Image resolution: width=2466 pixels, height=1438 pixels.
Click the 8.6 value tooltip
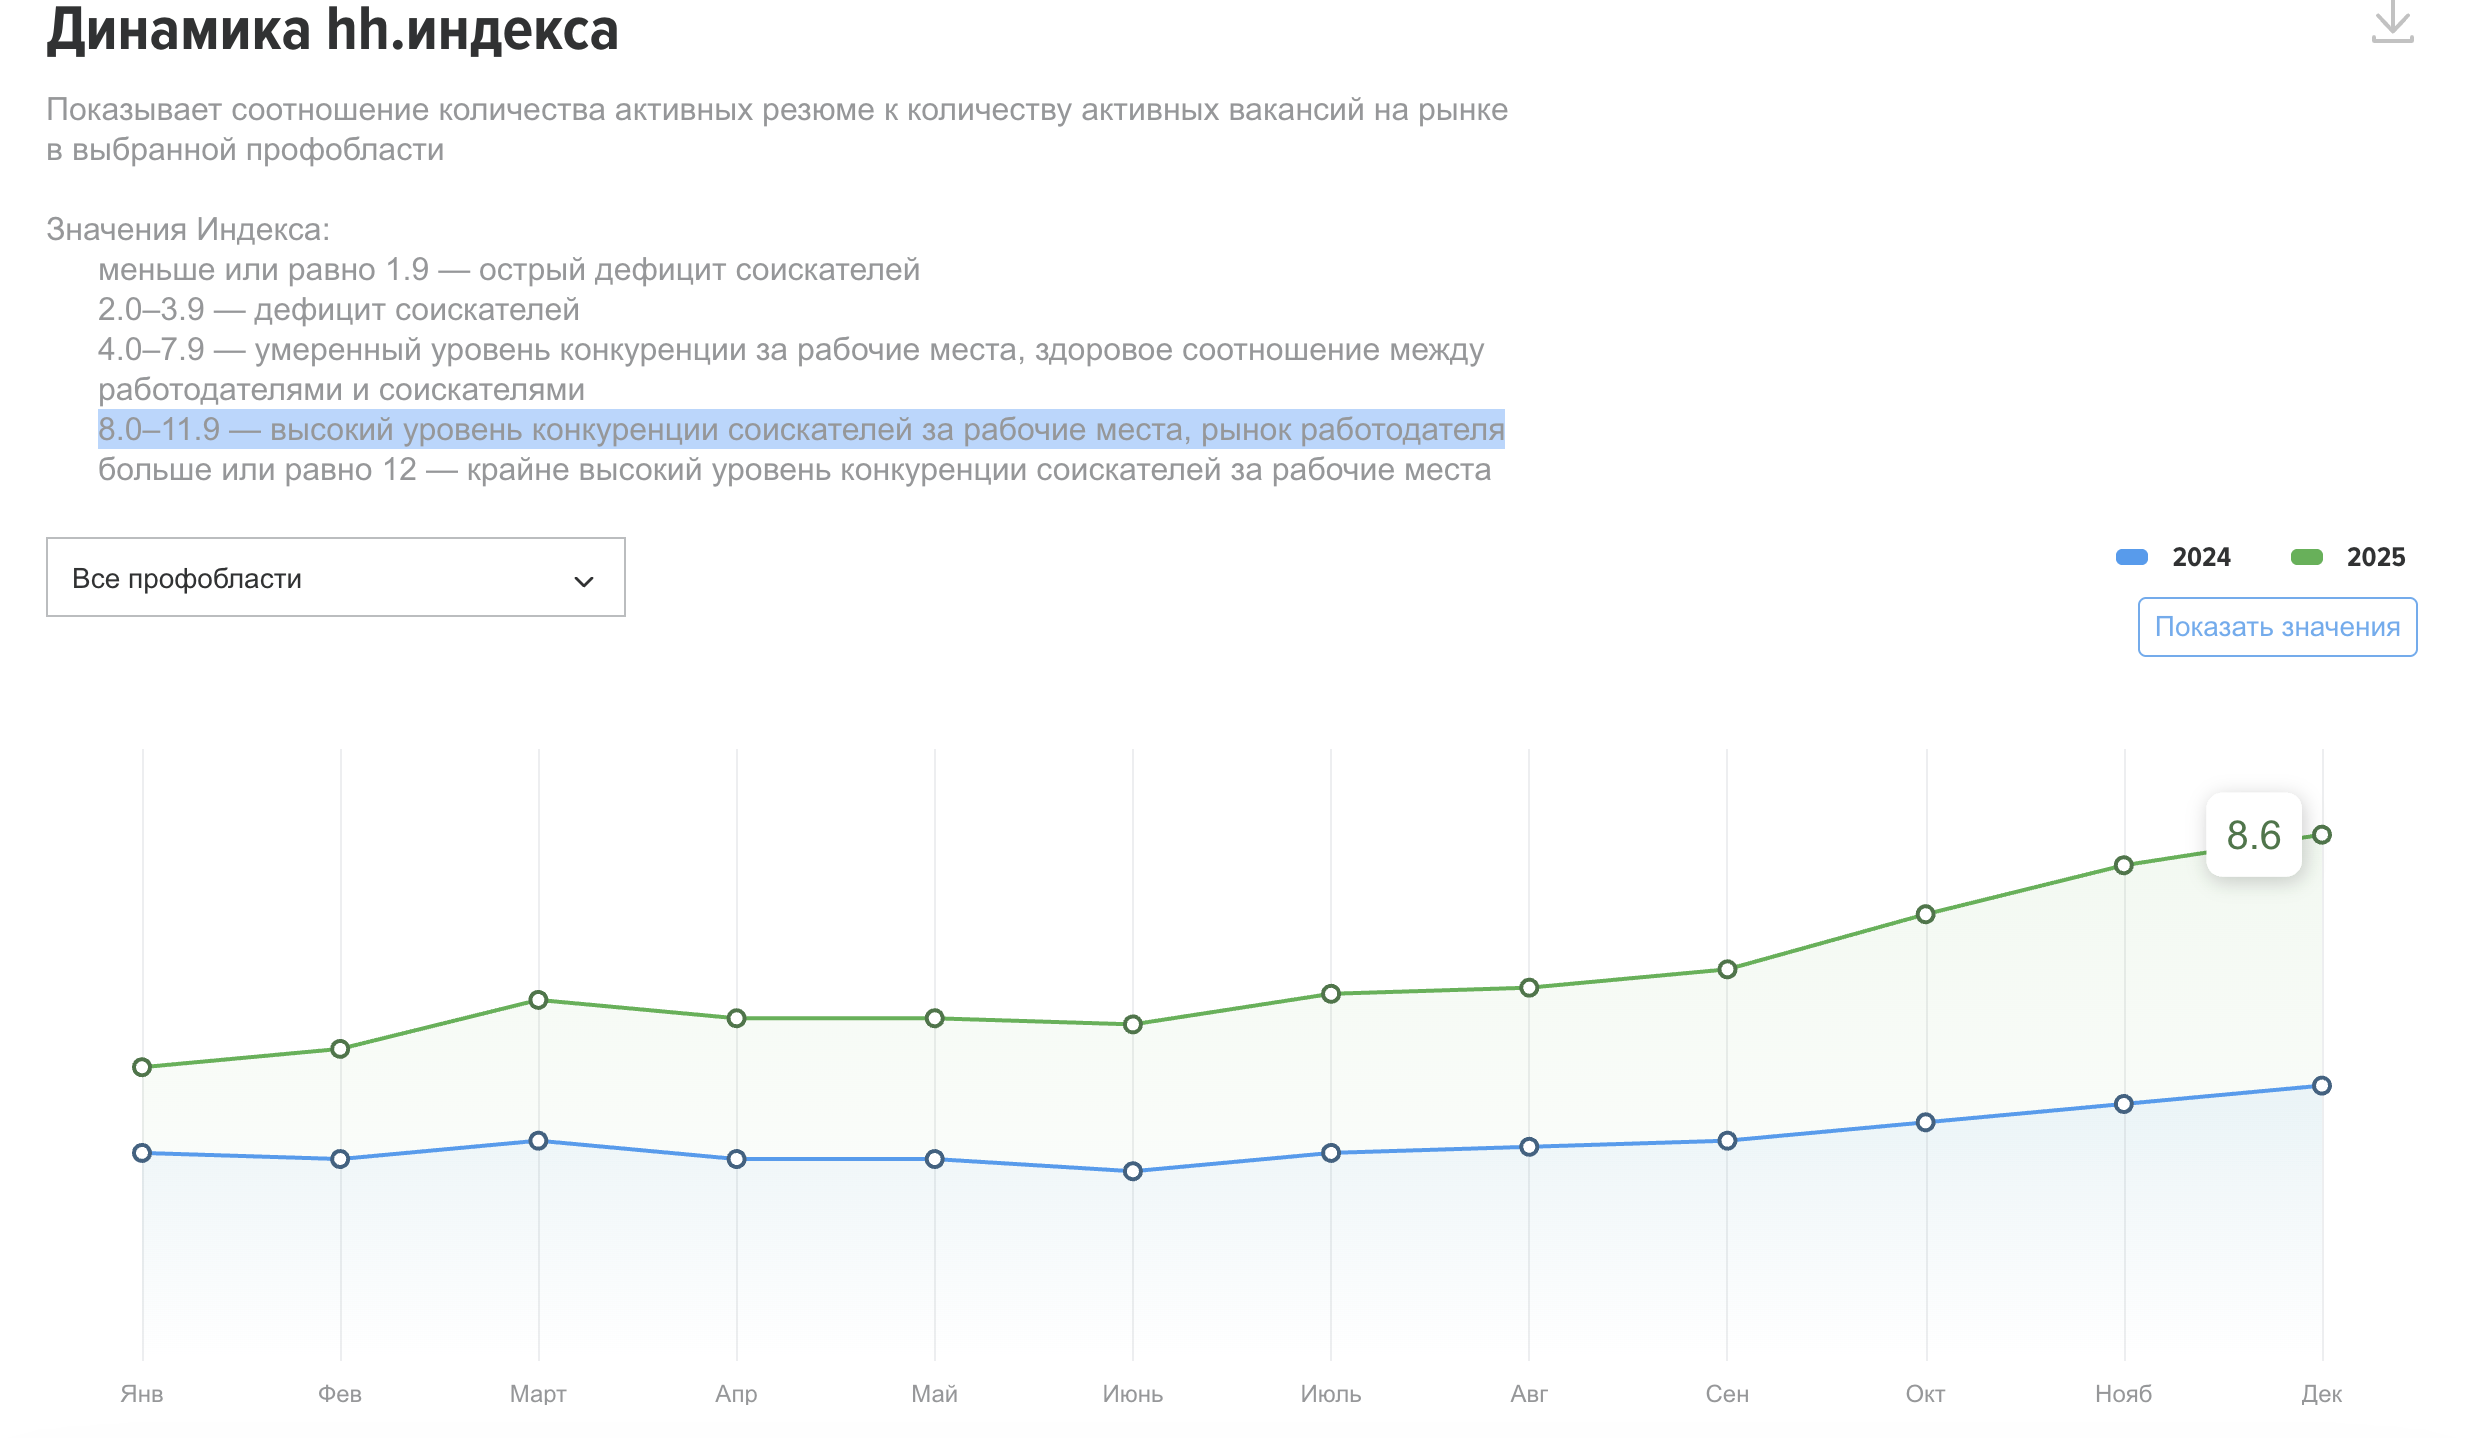[2253, 835]
